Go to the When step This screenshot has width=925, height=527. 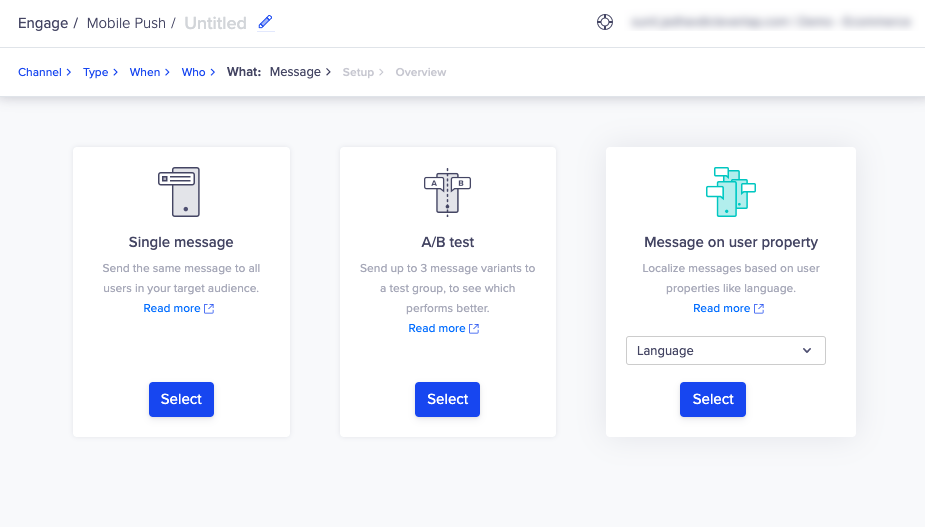[145, 72]
